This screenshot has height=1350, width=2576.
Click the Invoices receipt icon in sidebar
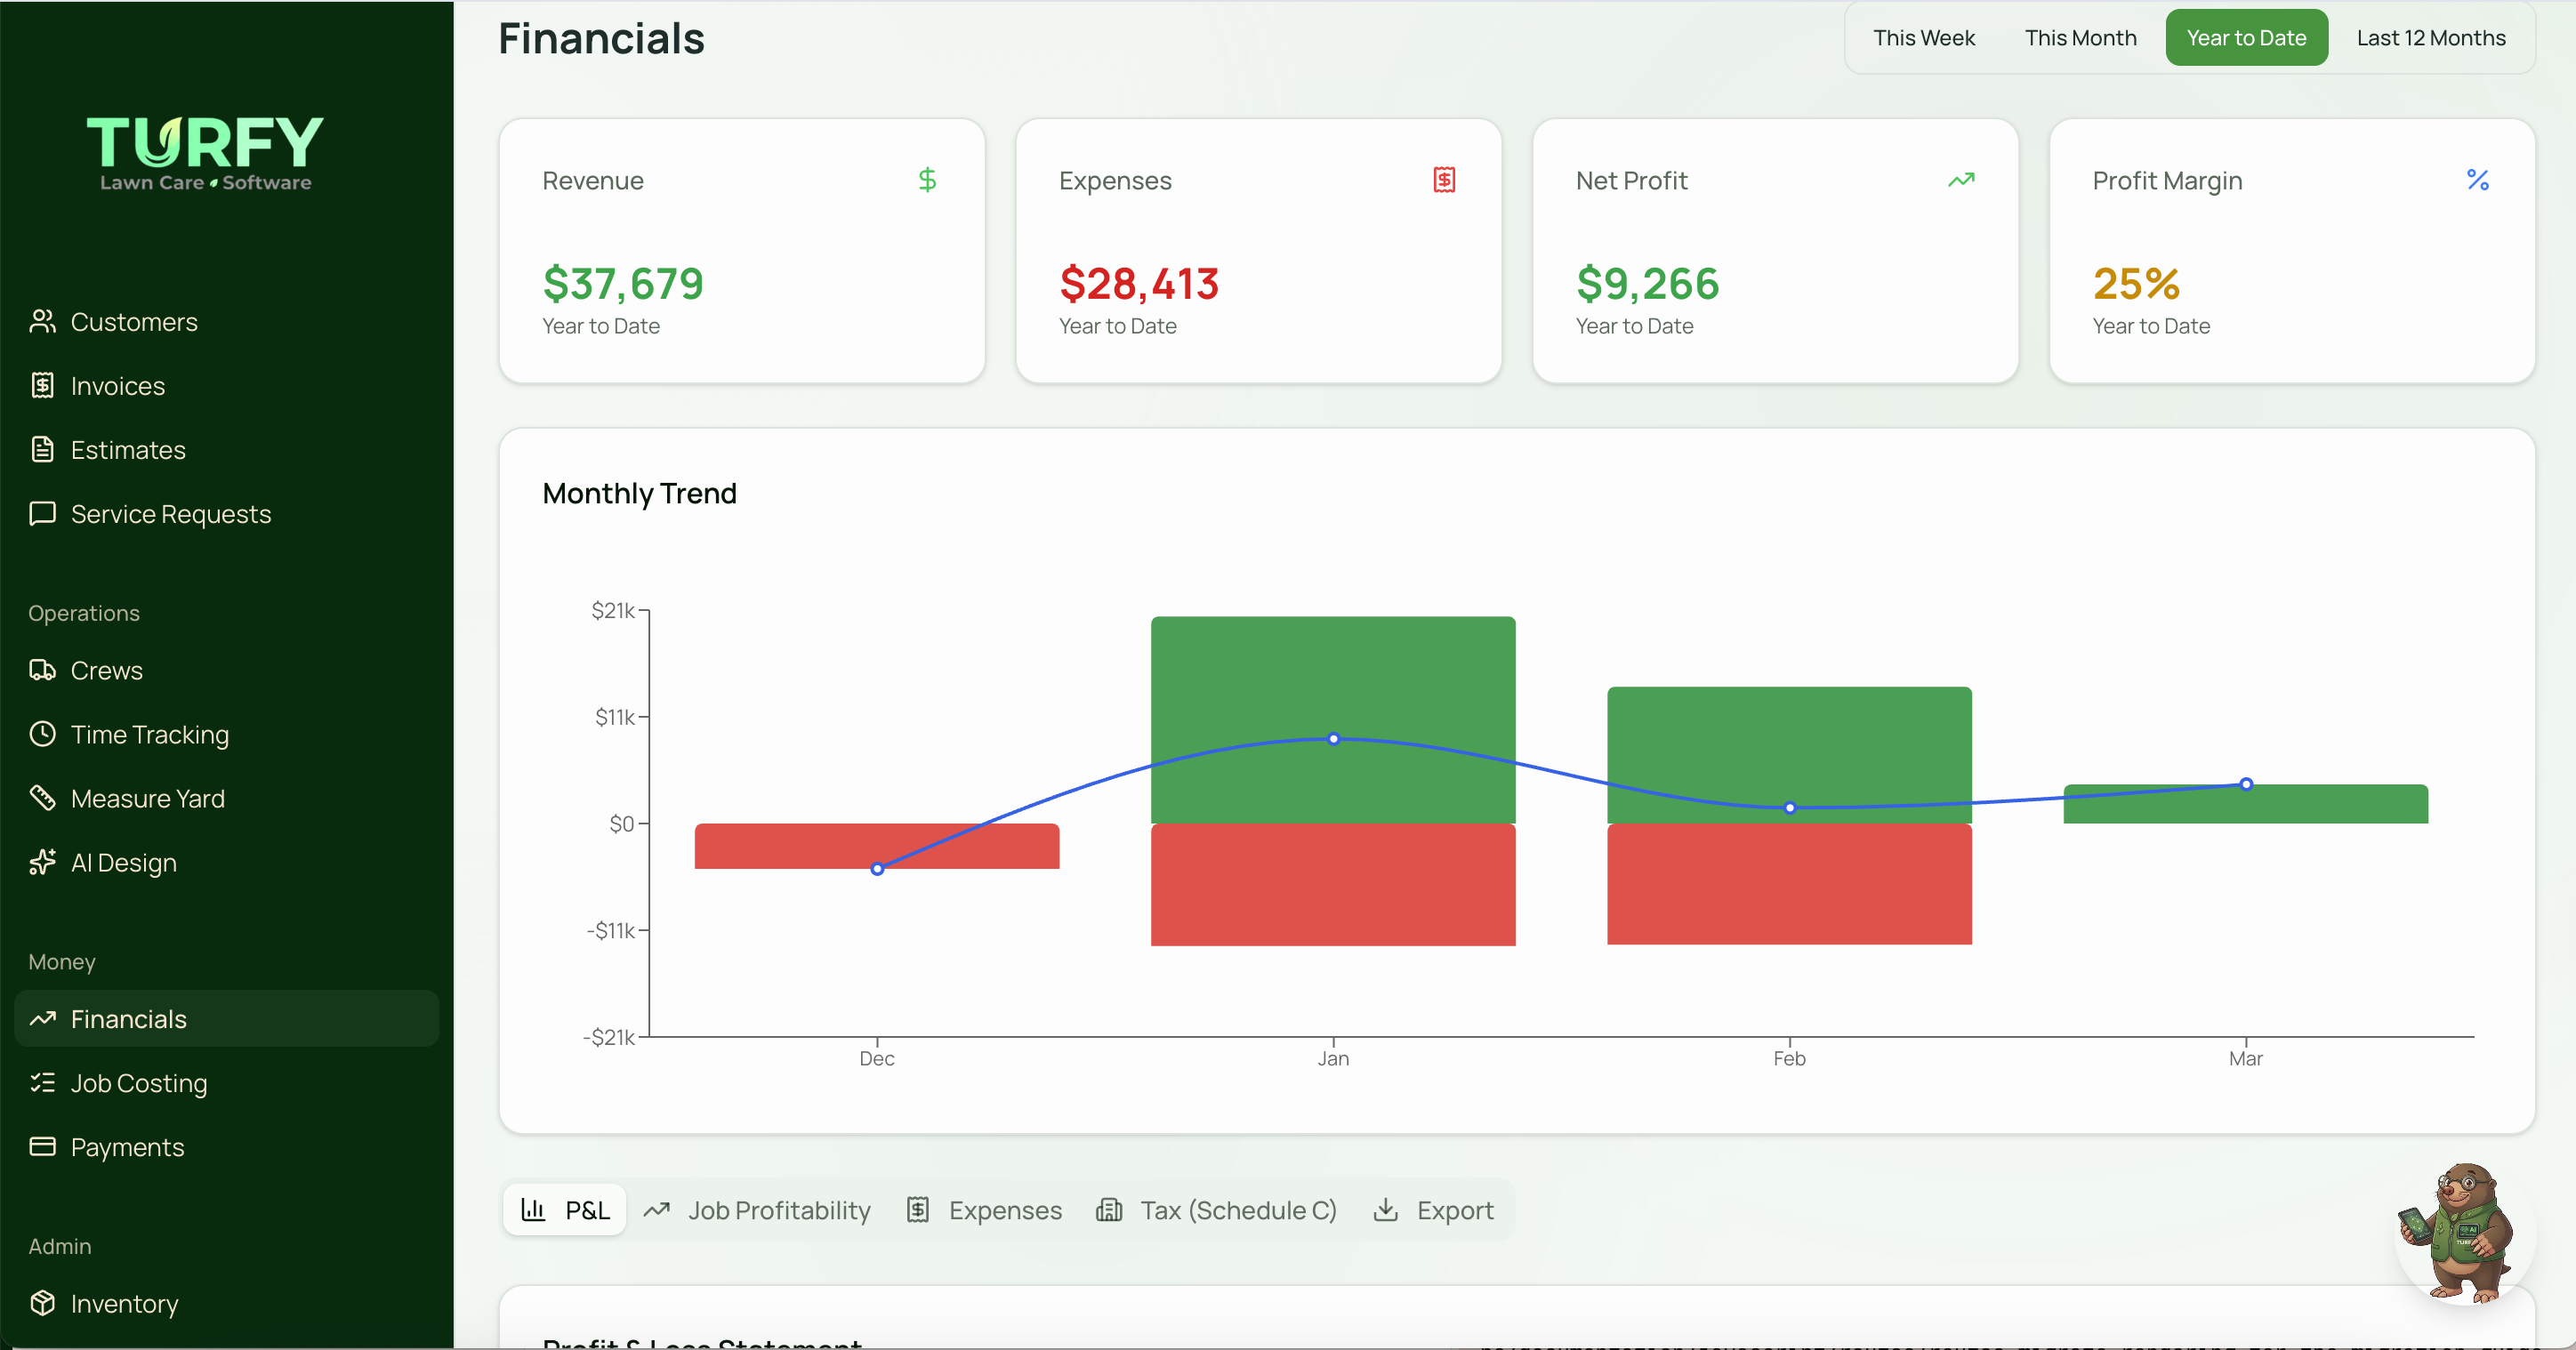[x=42, y=385]
